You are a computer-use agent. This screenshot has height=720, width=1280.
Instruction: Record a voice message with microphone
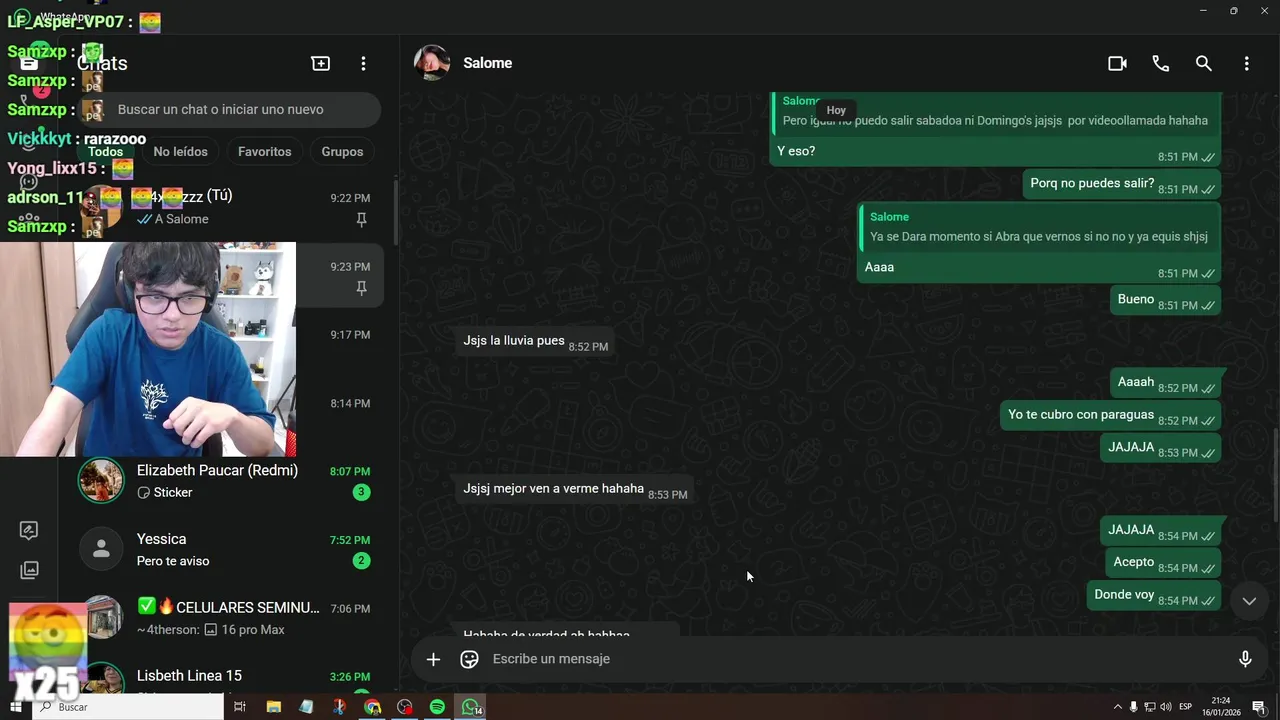[x=1245, y=659]
